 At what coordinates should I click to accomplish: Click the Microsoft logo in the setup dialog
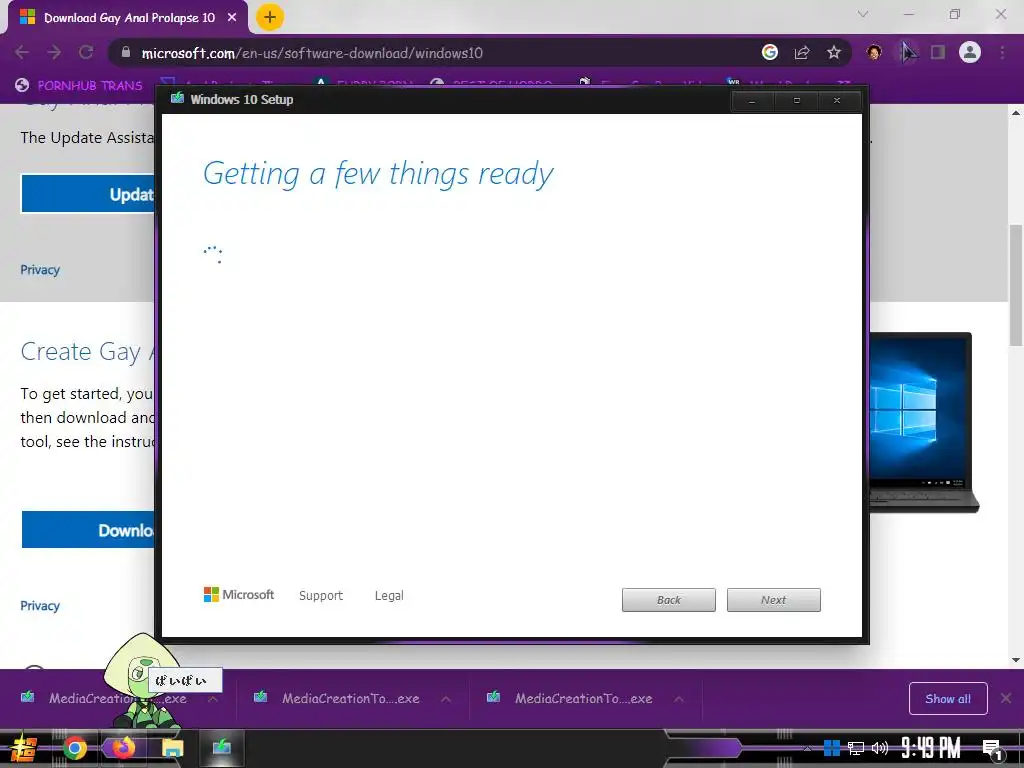click(x=239, y=595)
